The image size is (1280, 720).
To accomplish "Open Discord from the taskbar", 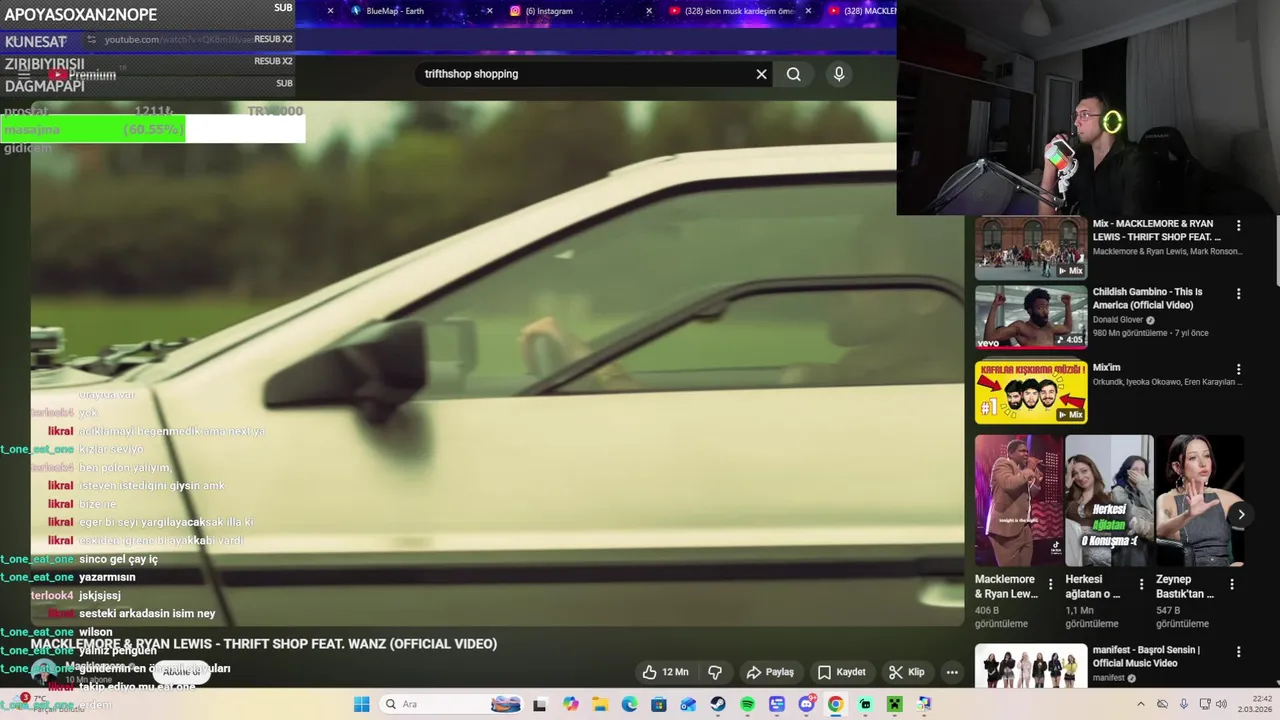I will coord(807,704).
